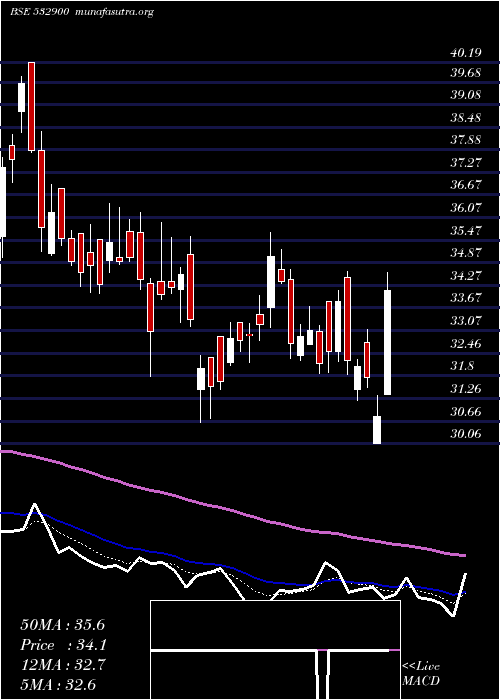Click the 'Price : 34.1' legend entry

(64, 645)
